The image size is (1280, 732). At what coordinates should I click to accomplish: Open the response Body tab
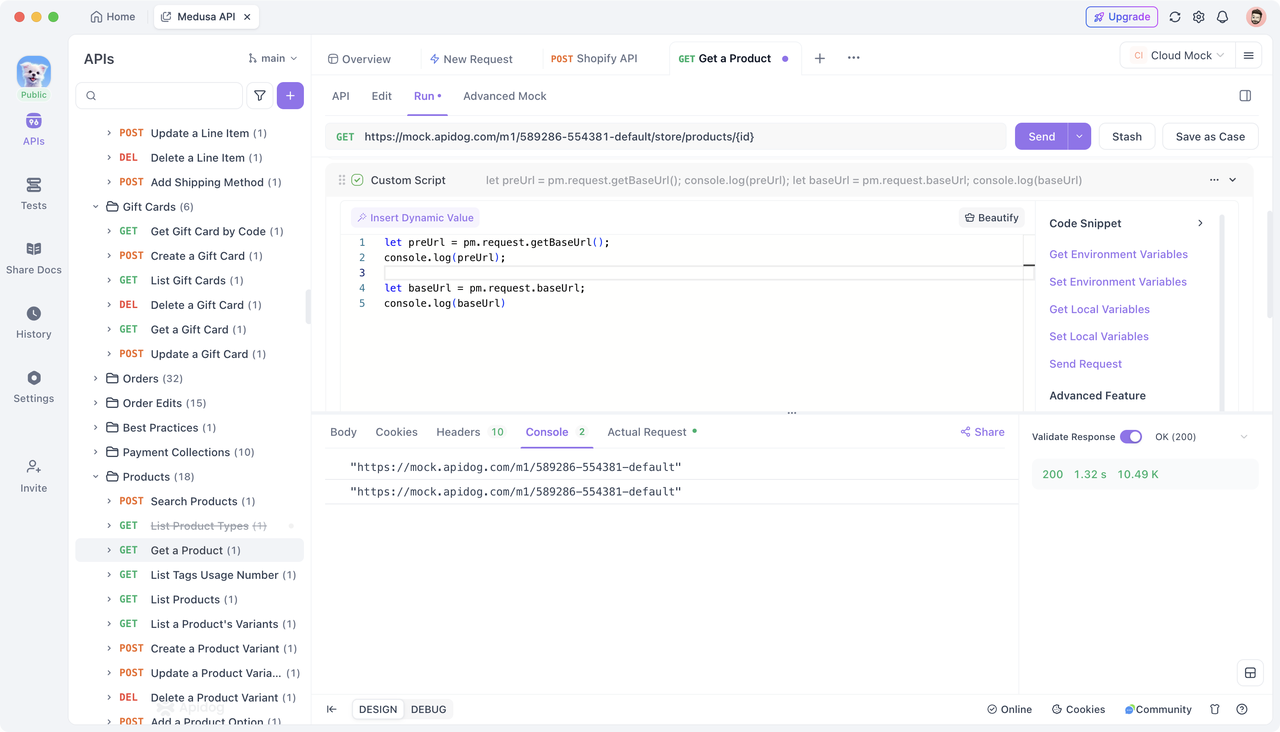[343, 432]
